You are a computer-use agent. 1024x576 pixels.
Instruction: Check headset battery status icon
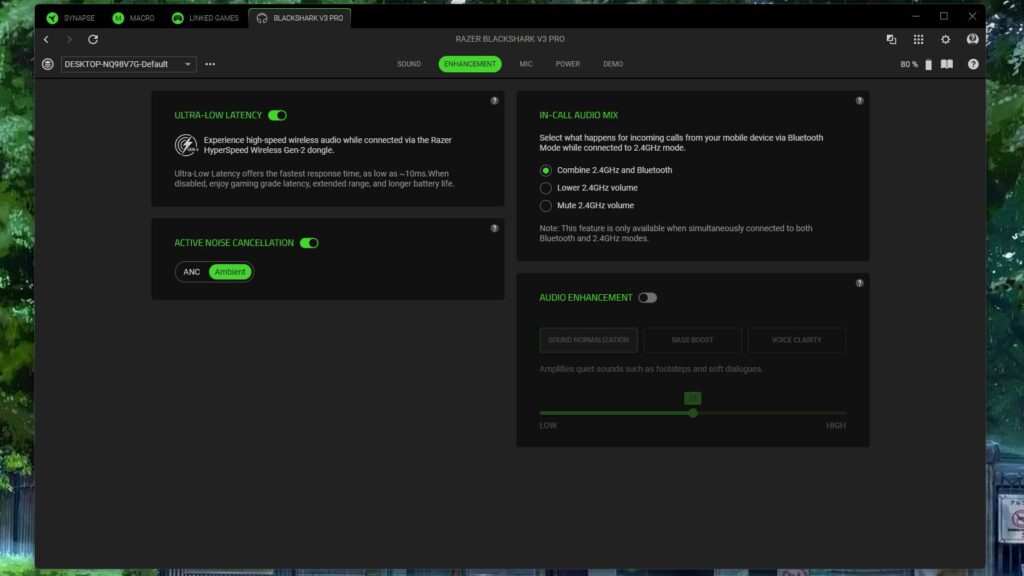928,63
